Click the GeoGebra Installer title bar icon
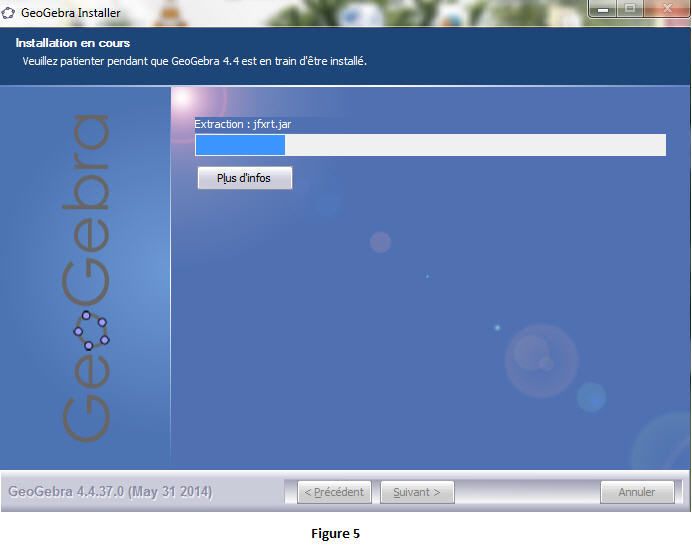Viewport: 692px width, 550px height. 8,13
